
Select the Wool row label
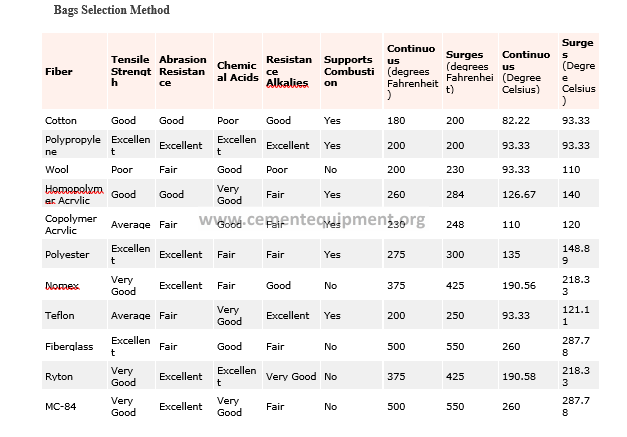[x=56, y=170]
